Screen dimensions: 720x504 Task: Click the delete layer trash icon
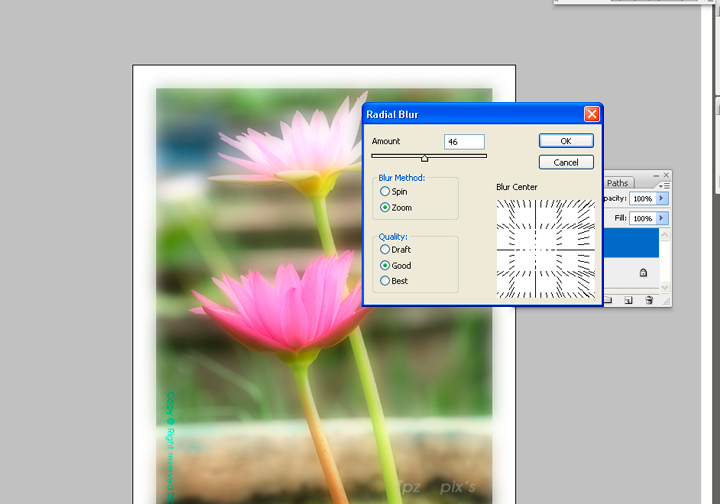click(649, 300)
